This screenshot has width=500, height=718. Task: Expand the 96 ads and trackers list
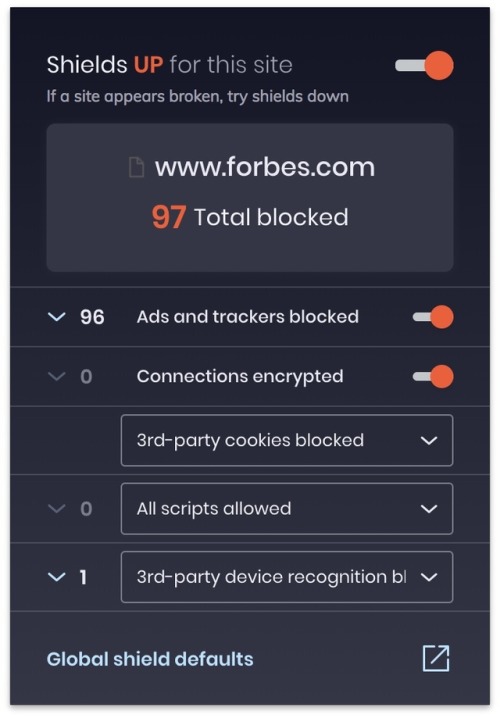click(x=57, y=317)
